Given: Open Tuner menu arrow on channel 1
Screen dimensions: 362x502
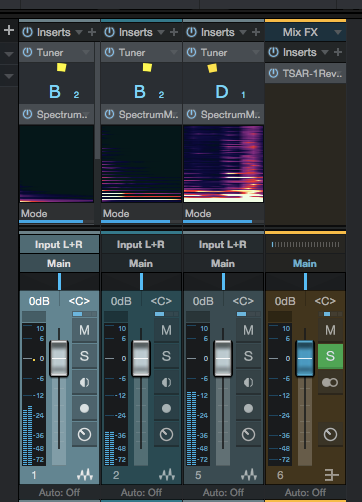Looking at the screenshot, I should coord(86,52).
